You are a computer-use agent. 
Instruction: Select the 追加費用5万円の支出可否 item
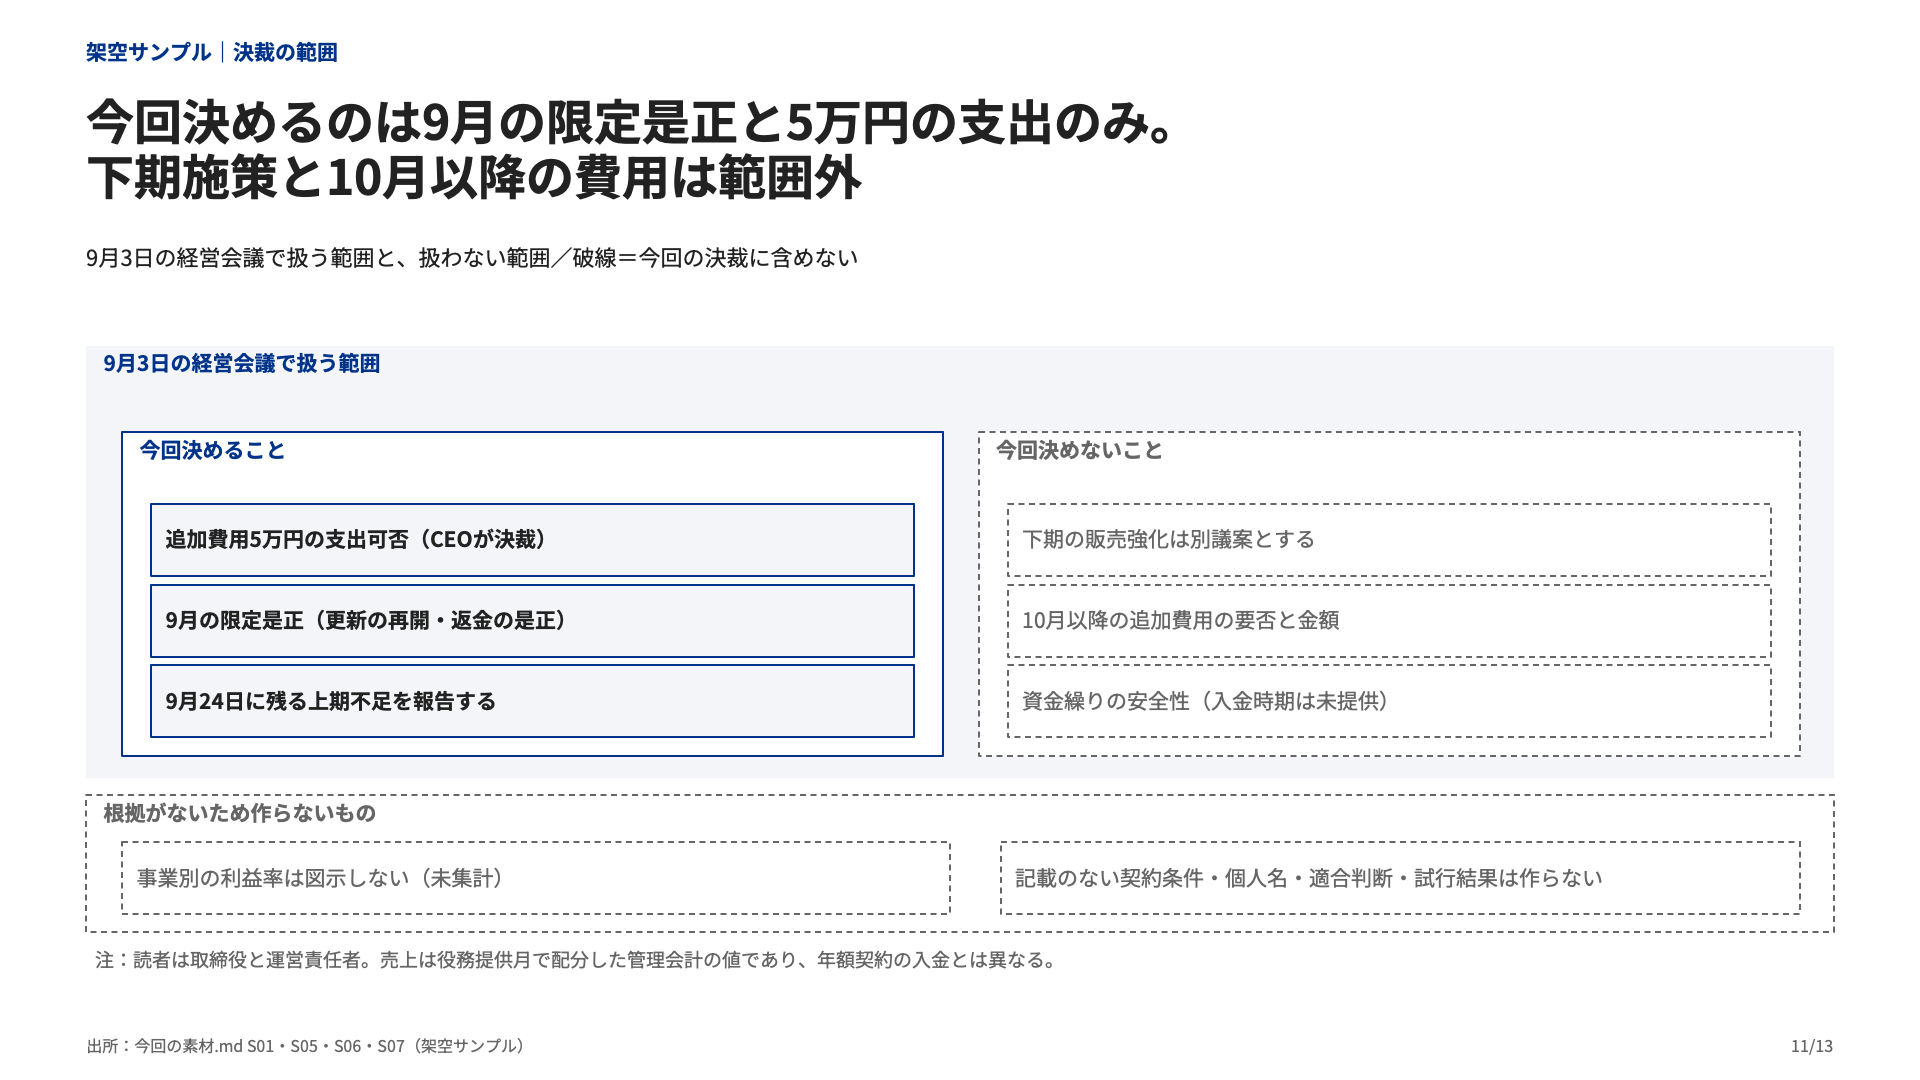click(x=532, y=540)
